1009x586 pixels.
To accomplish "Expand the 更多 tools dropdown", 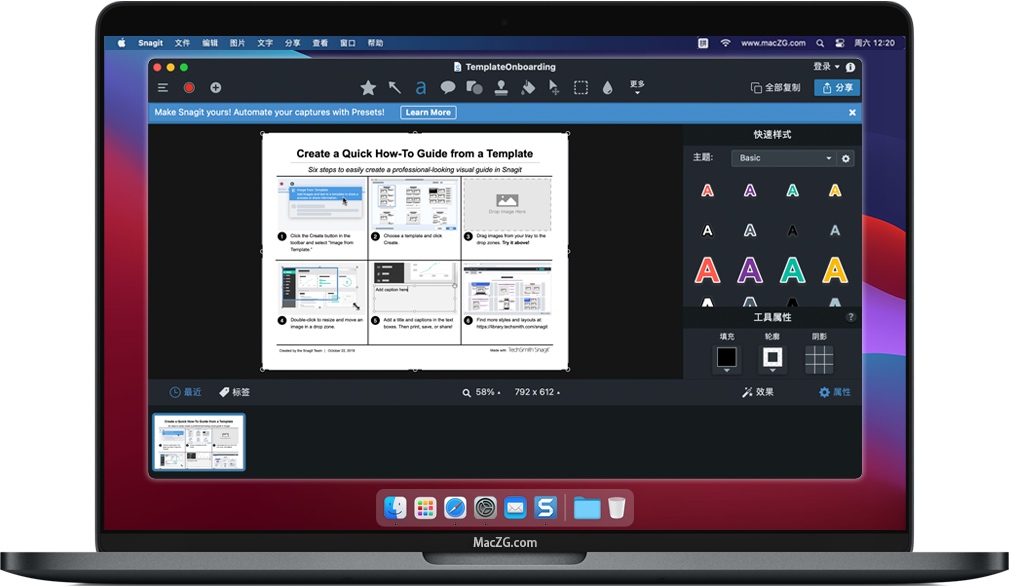I will point(636,87).
